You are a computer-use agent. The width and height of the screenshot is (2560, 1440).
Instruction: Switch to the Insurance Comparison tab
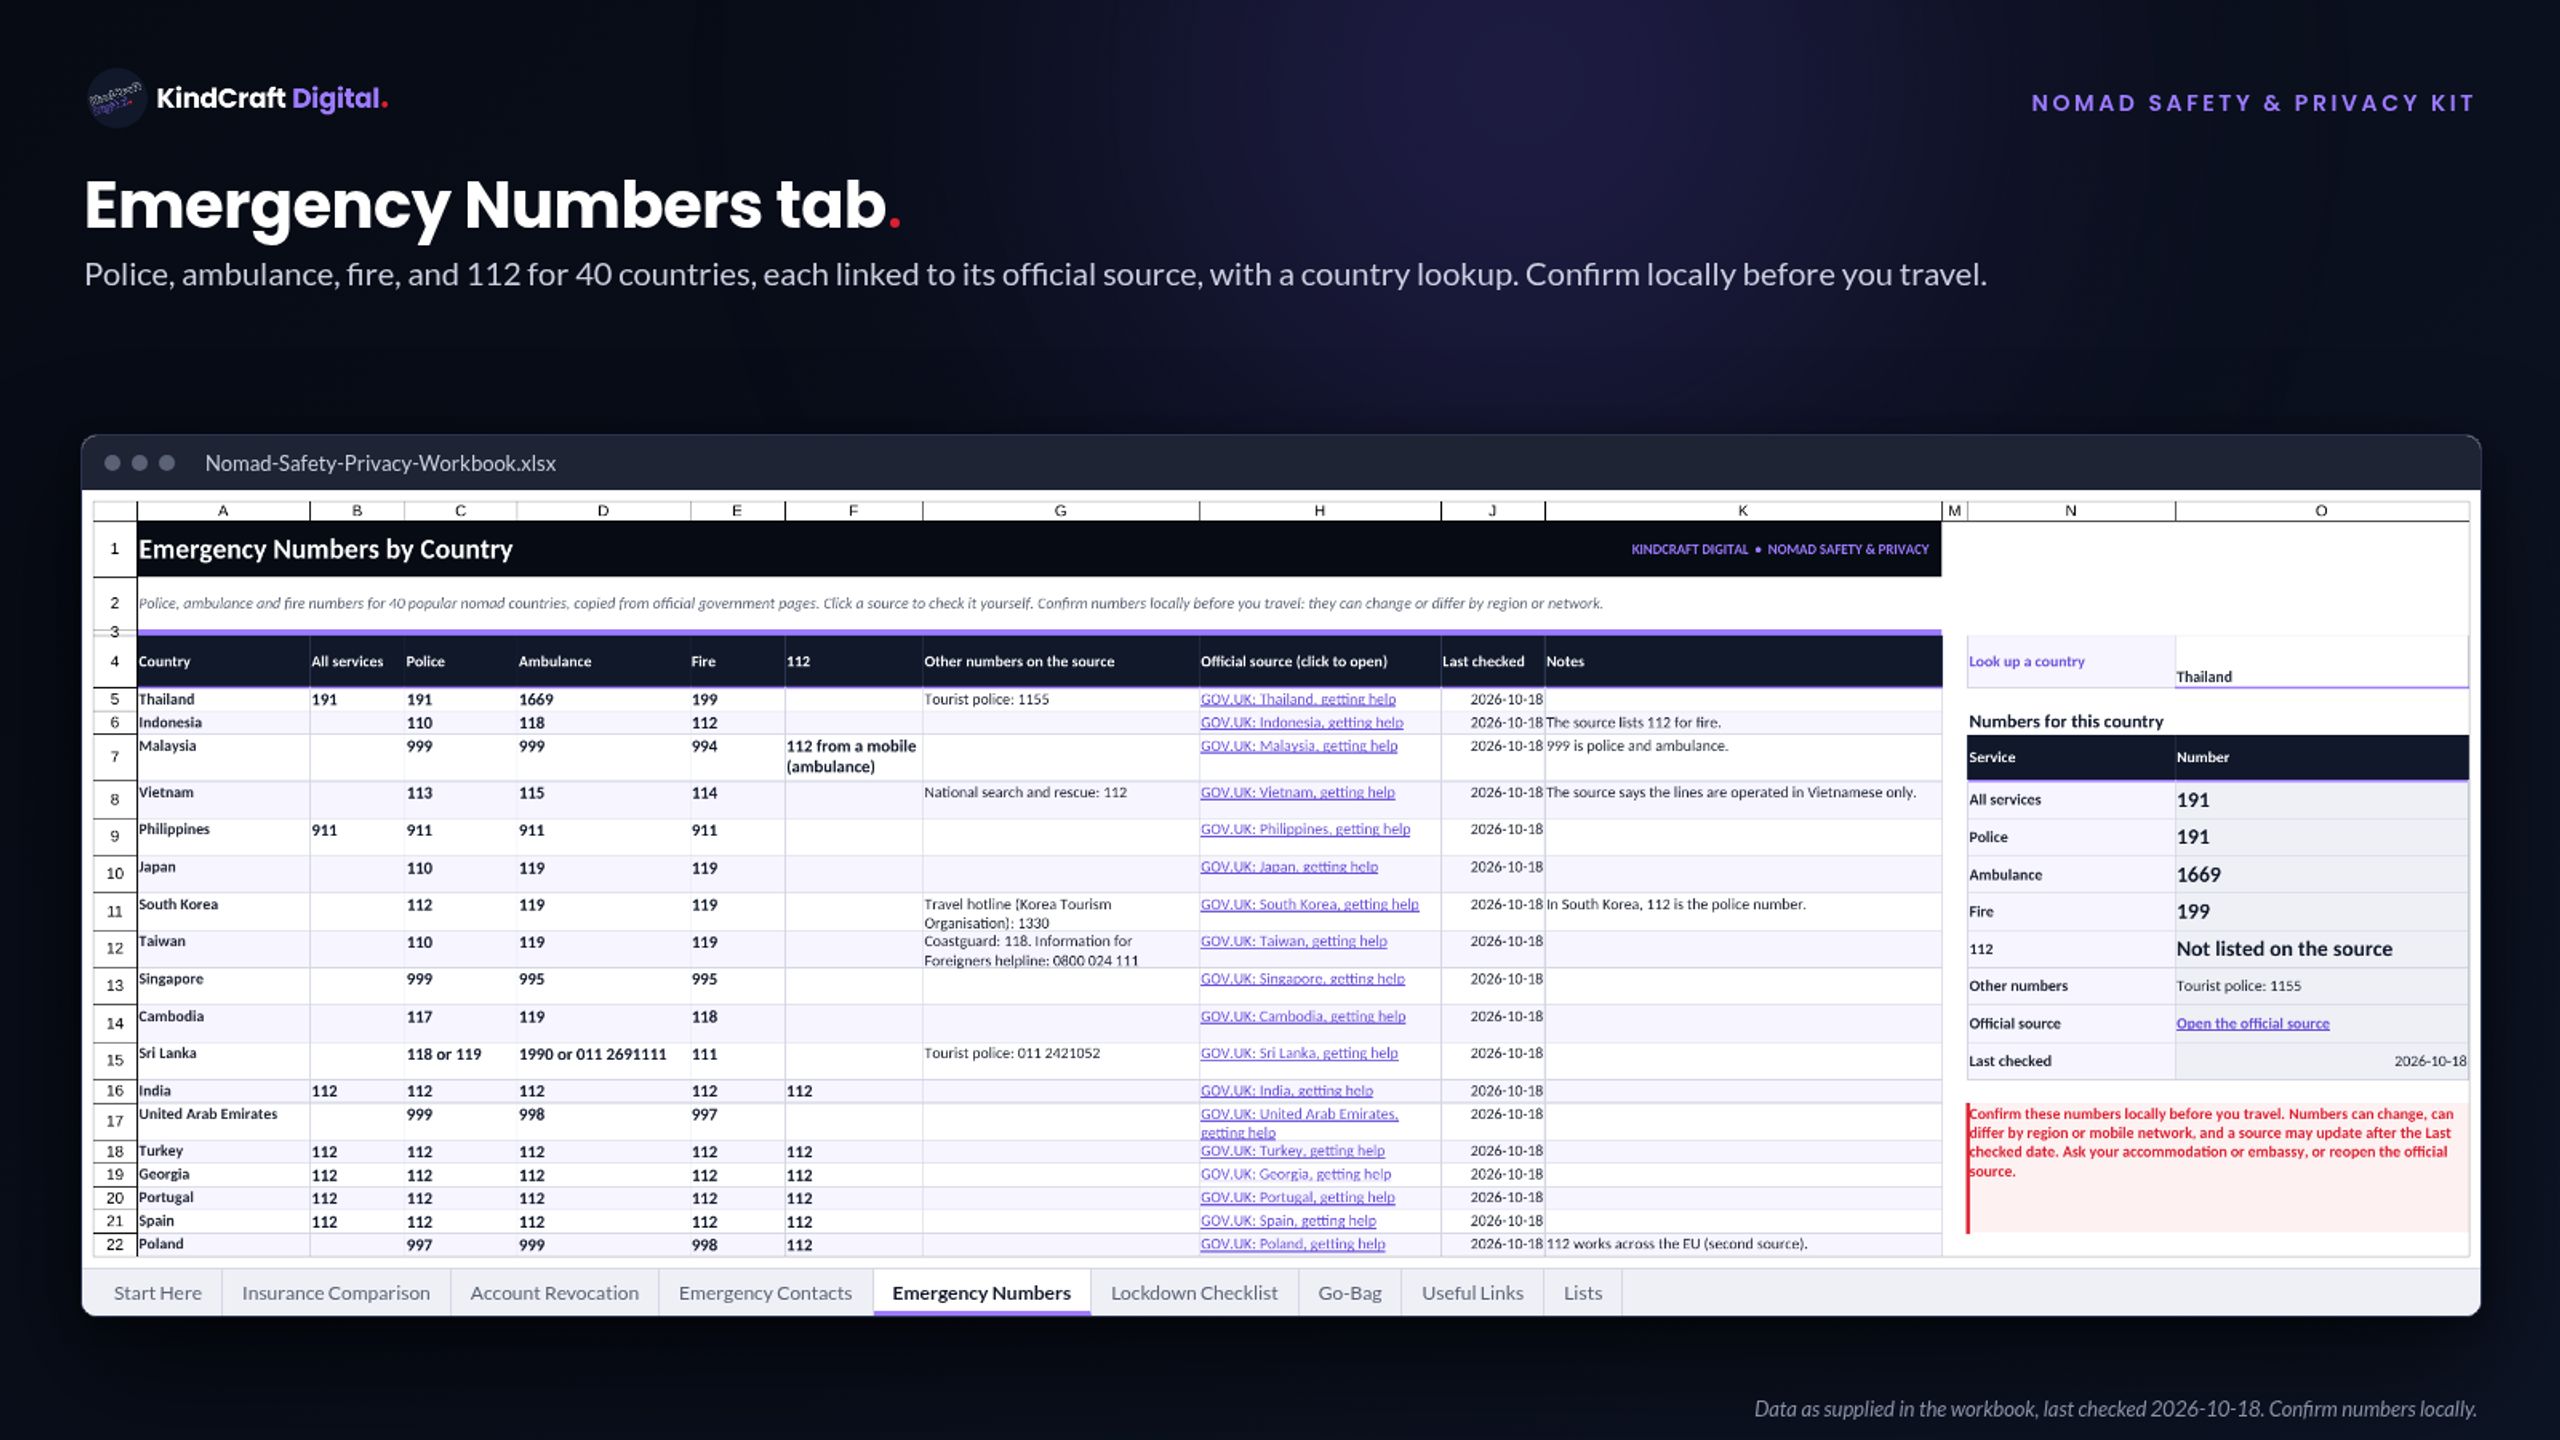[336, 1292]
